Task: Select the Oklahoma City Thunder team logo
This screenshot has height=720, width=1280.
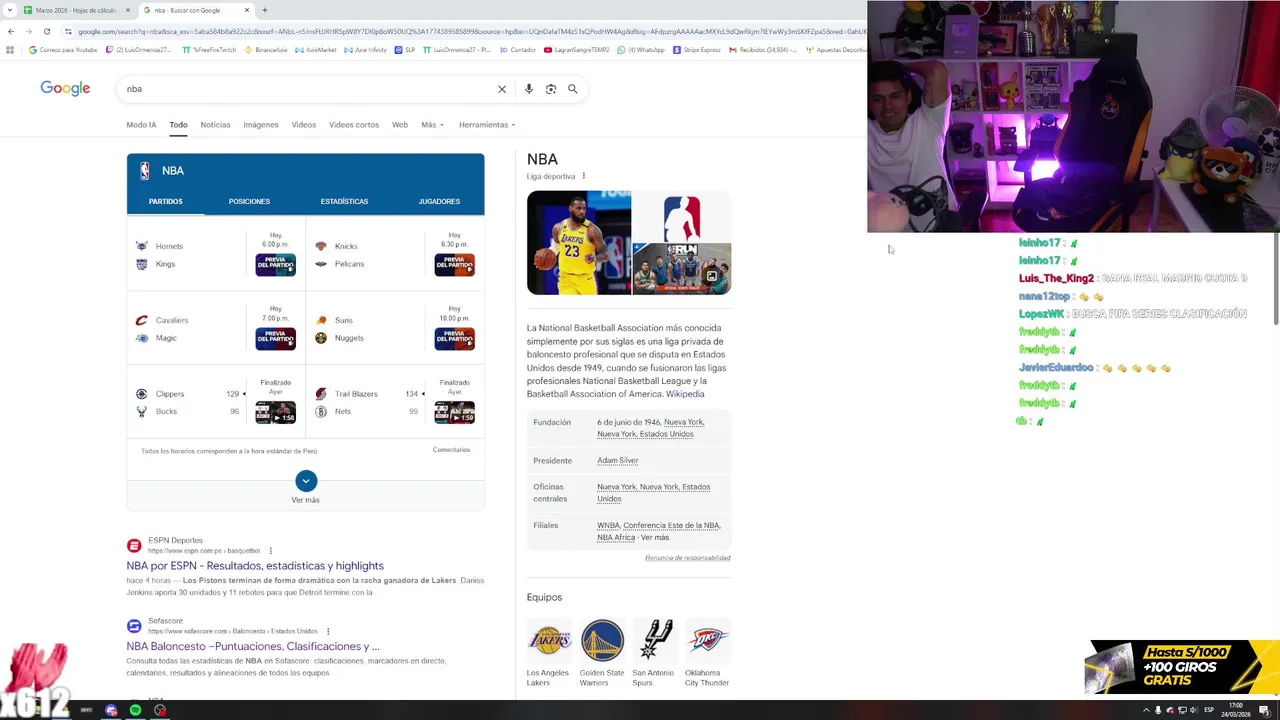Action: tap(708, 640)
